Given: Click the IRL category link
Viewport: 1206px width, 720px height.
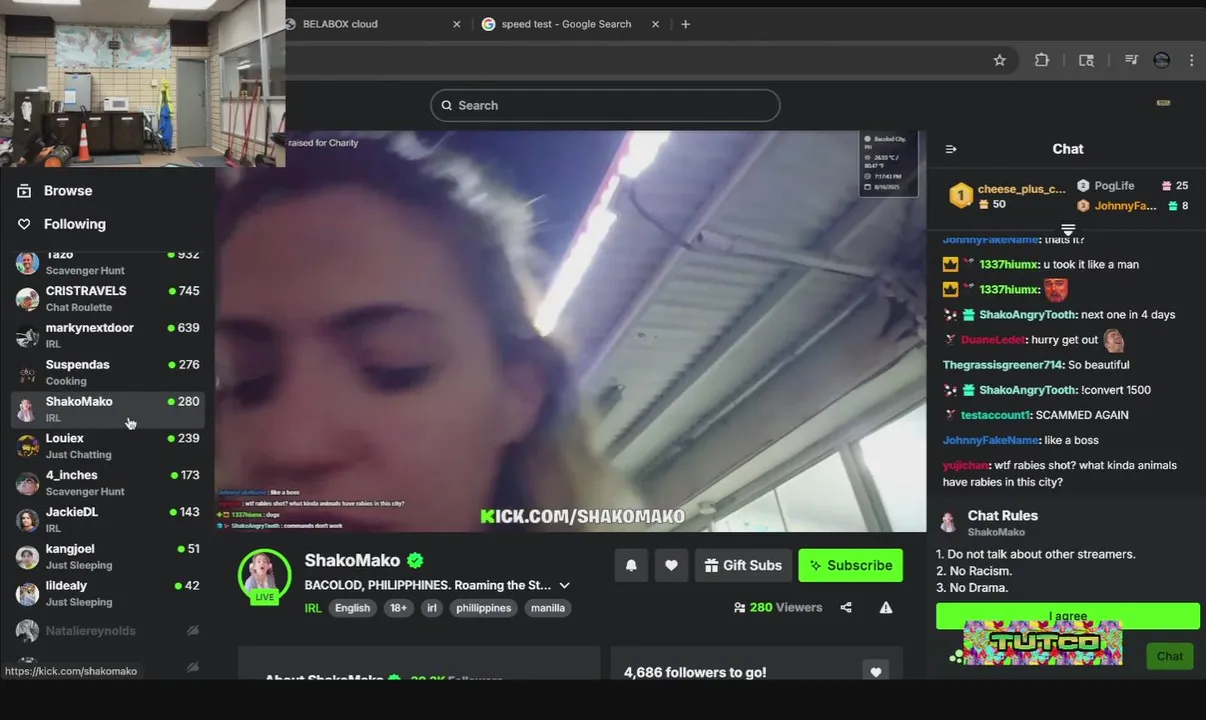Looking at the screenshot, I should click(x=313, y=608).
